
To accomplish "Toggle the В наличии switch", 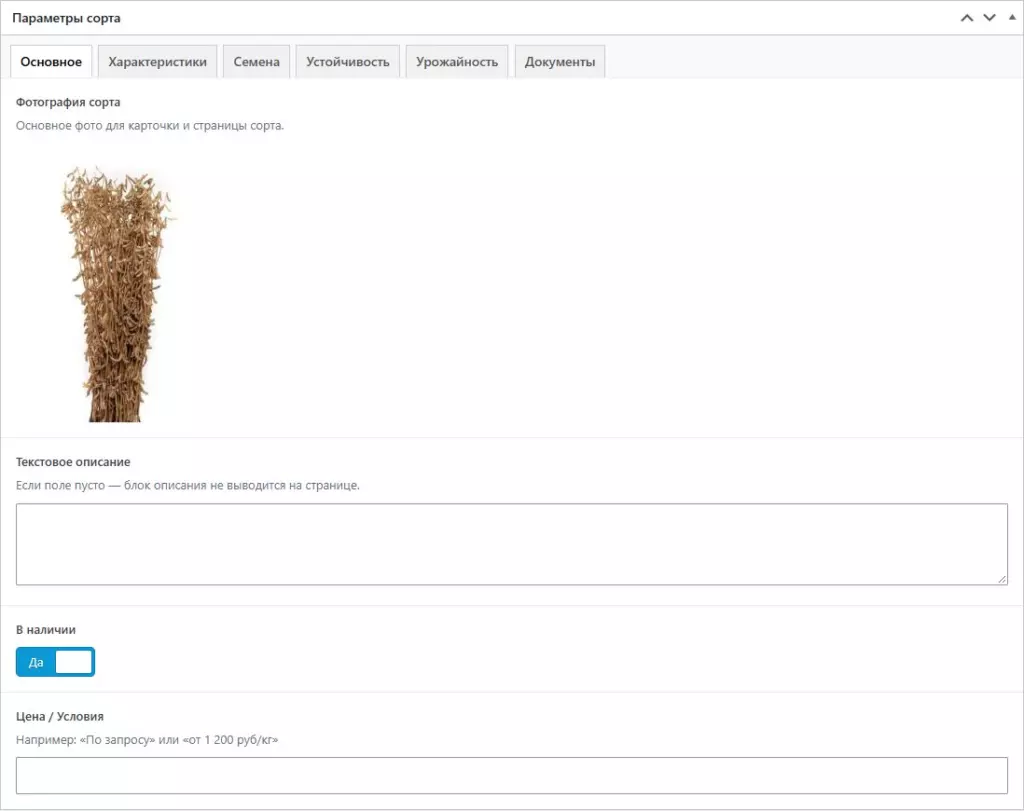I will tap(56, 662).
